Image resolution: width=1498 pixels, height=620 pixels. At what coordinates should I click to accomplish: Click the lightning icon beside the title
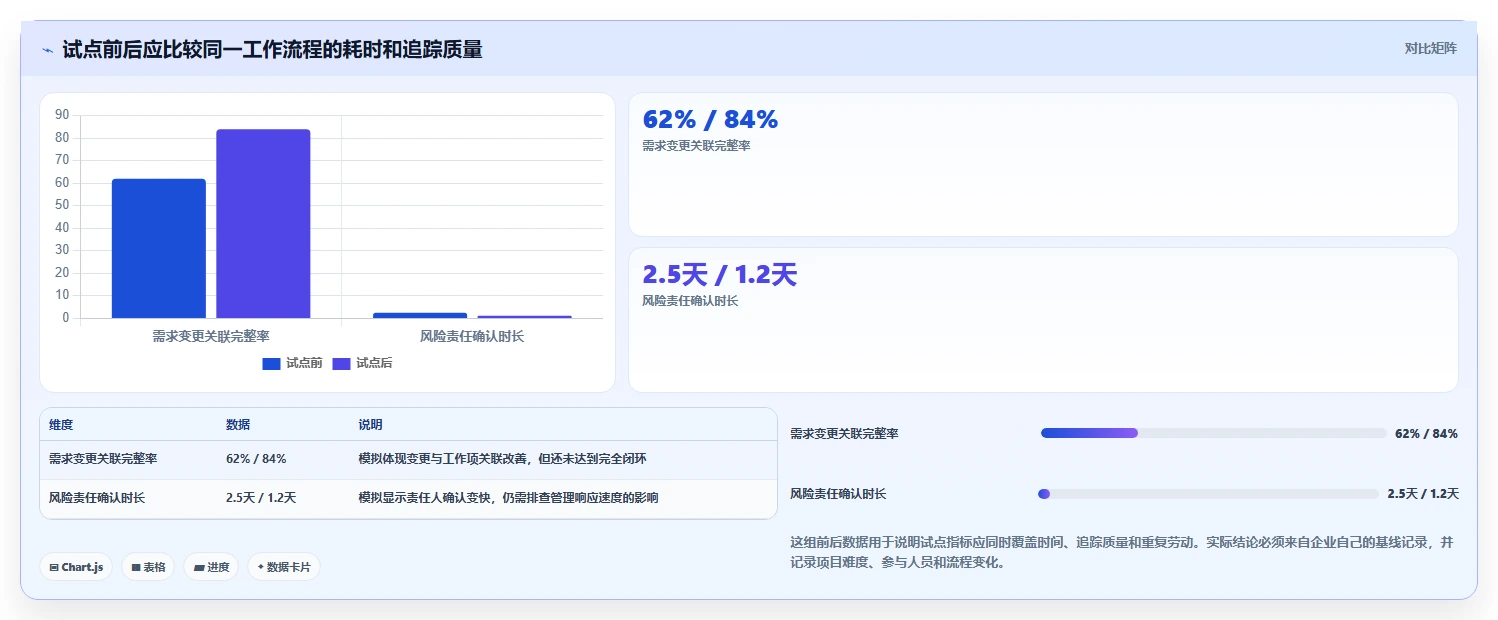pos(47,49)
